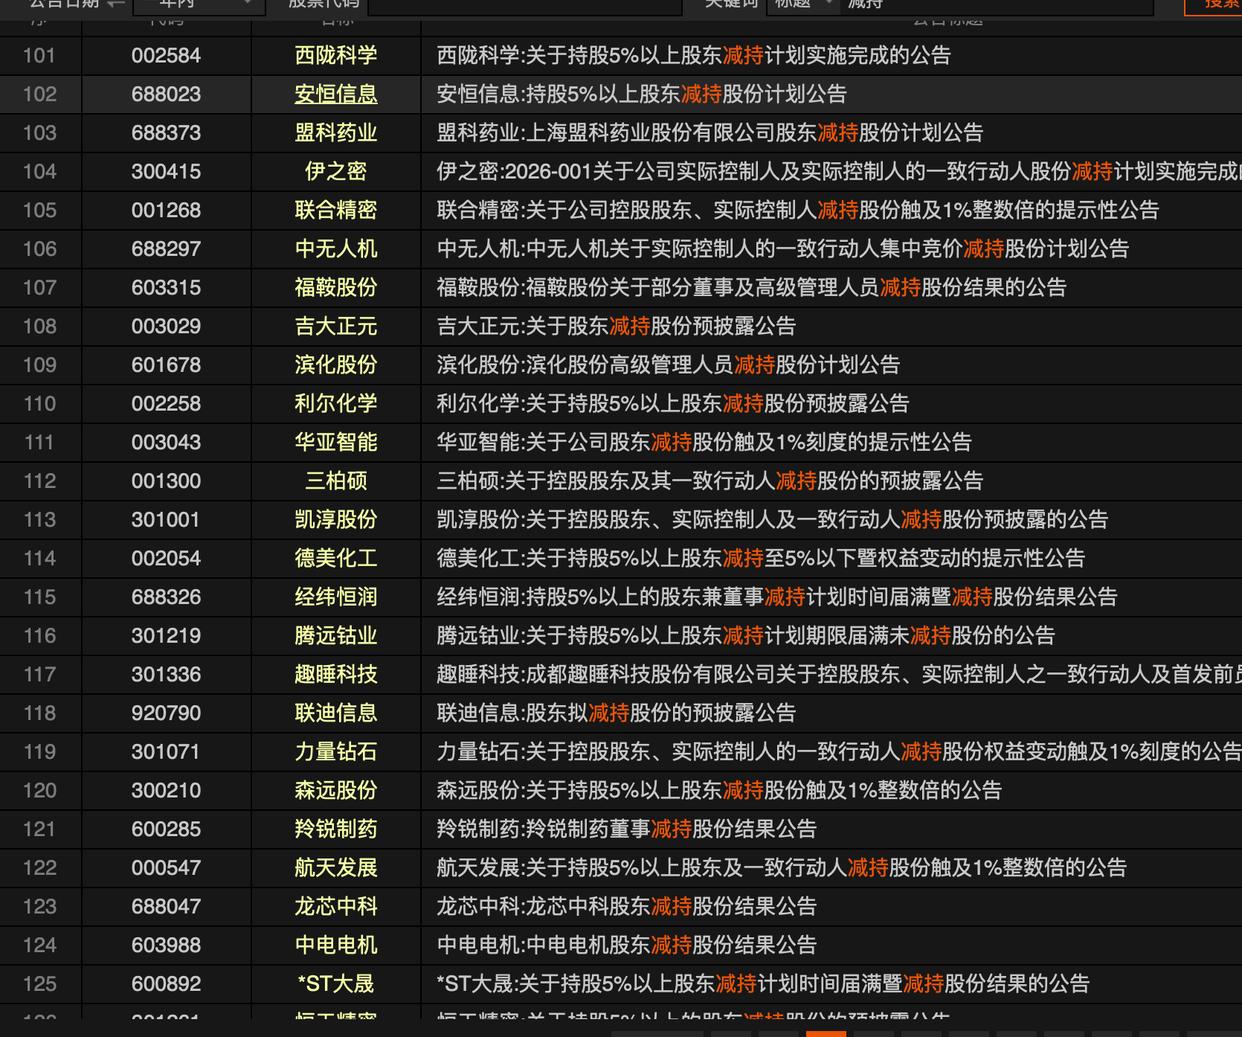This screenshot has width=1242, height=1037.
Task: Open *ST大晟 减持股份结果的公告 title
Action: pyautogui.click(x=762, y=984)
